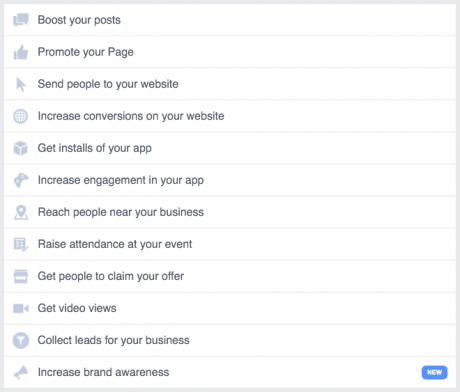Select Get installs of your app
Image resolution: width=460 pixels, height=392 pixels.
[x=230, y=148]
